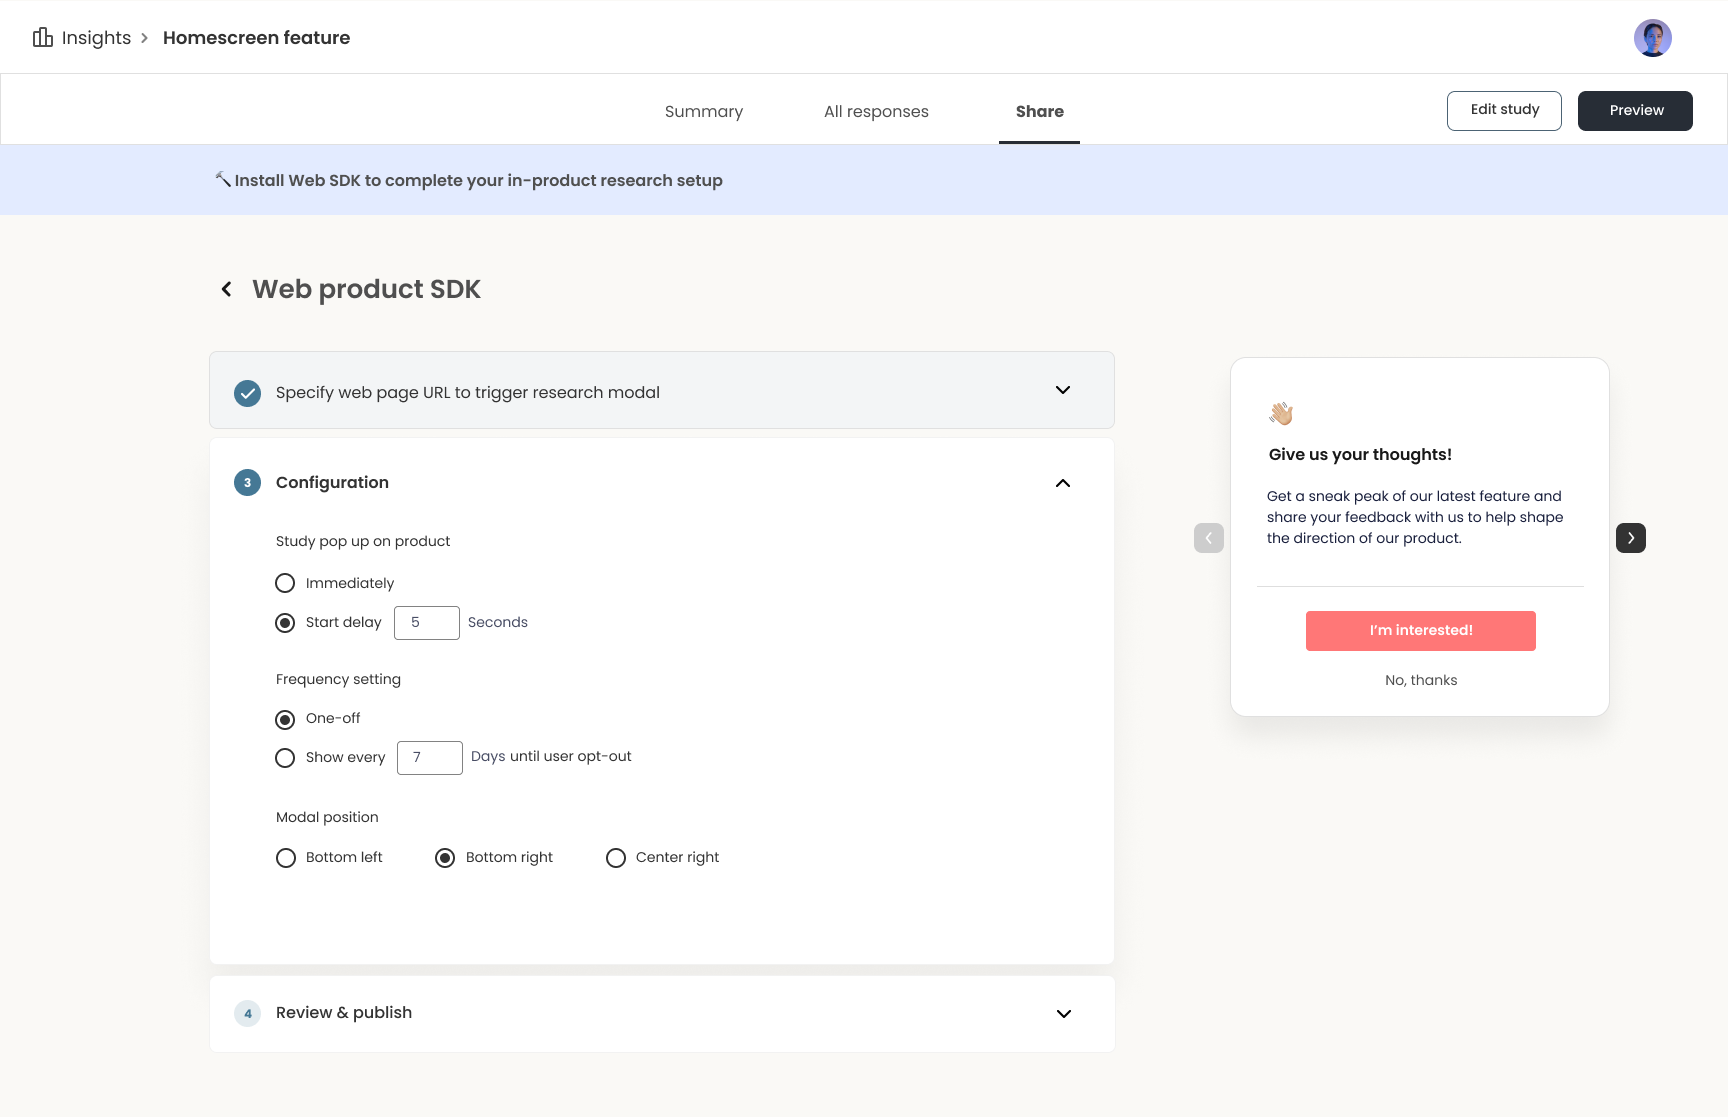Click the back arrow beside Web product SDK
This screenshot has height=1117, width=1728.
click(227, 289)
